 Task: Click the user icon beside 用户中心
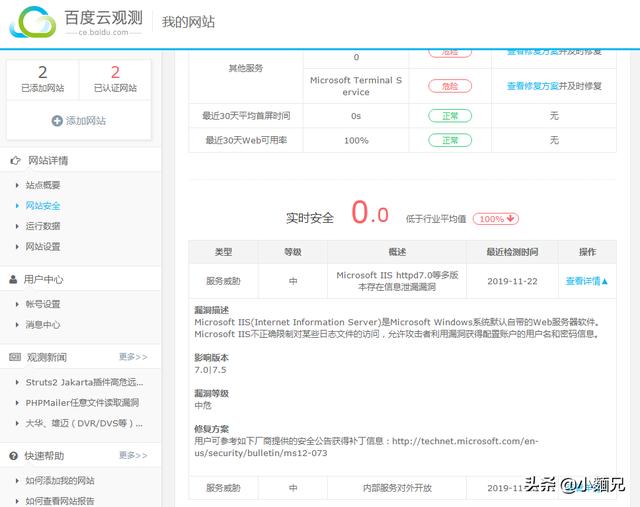(x=13, y=280)
